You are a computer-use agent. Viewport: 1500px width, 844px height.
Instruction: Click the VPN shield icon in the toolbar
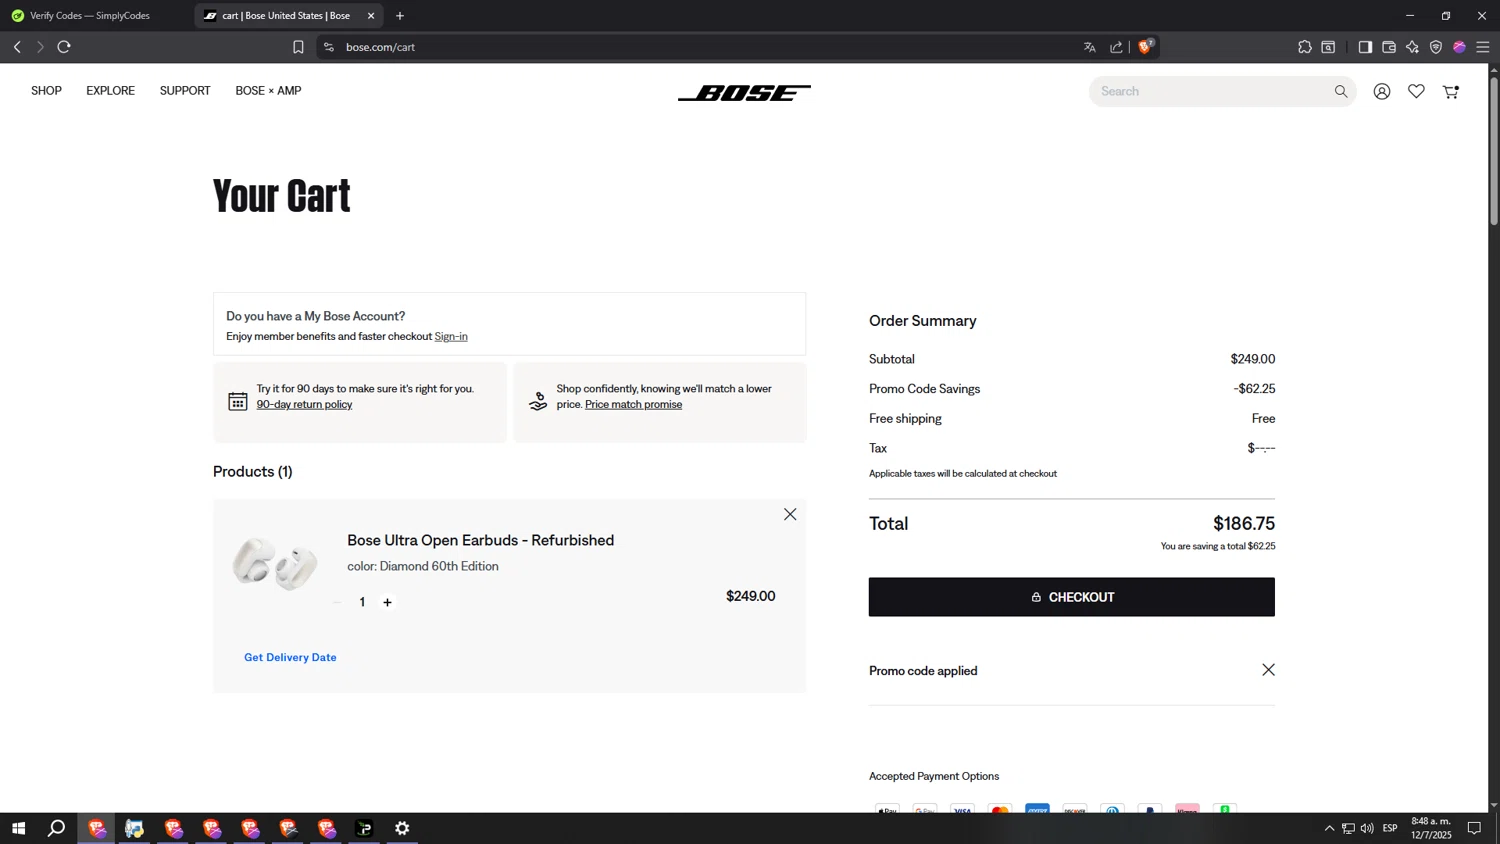pos(1435,47)
